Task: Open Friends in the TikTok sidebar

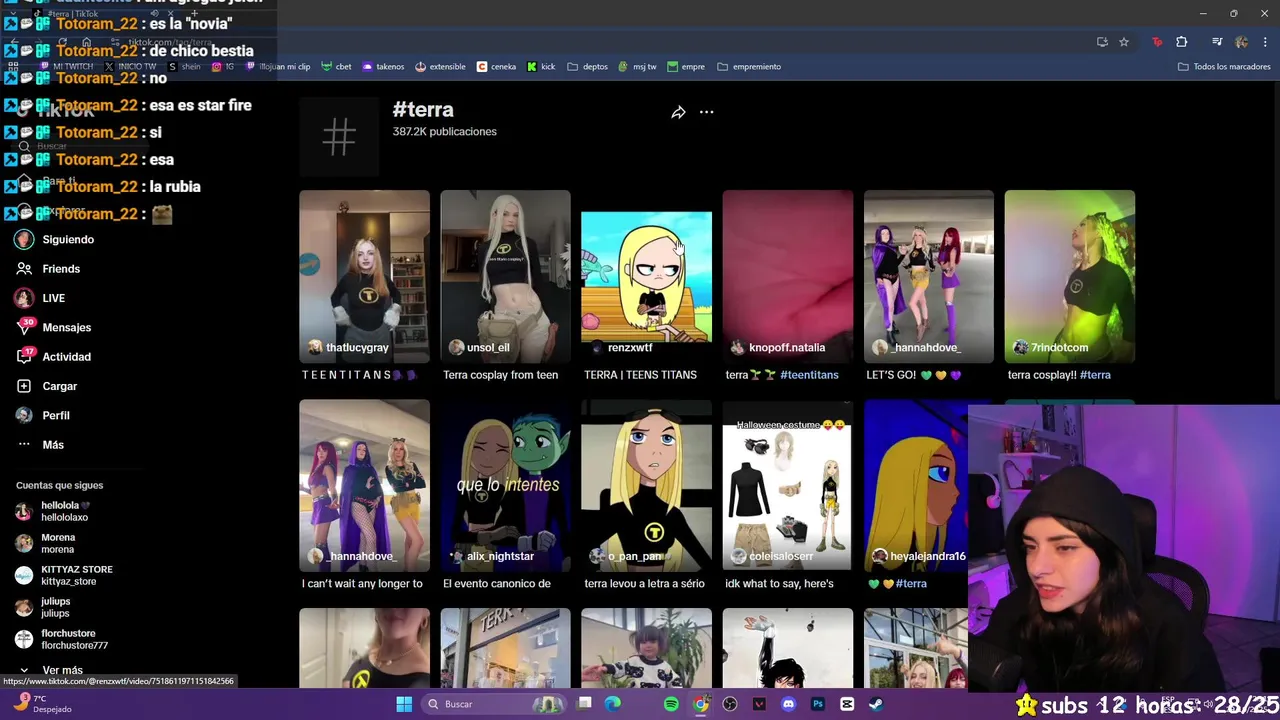Action: pos(48,269)
